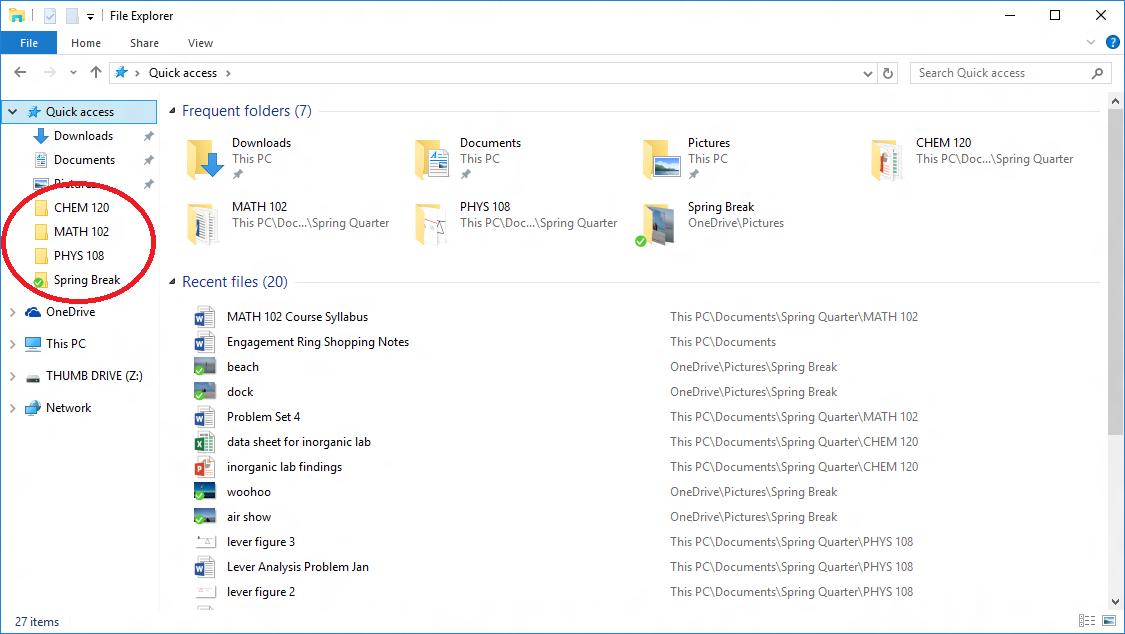This screenshot has width=1125, height=634.
Task: Select the Lever Analysis Problem Jan file
Action: [298, 567]
